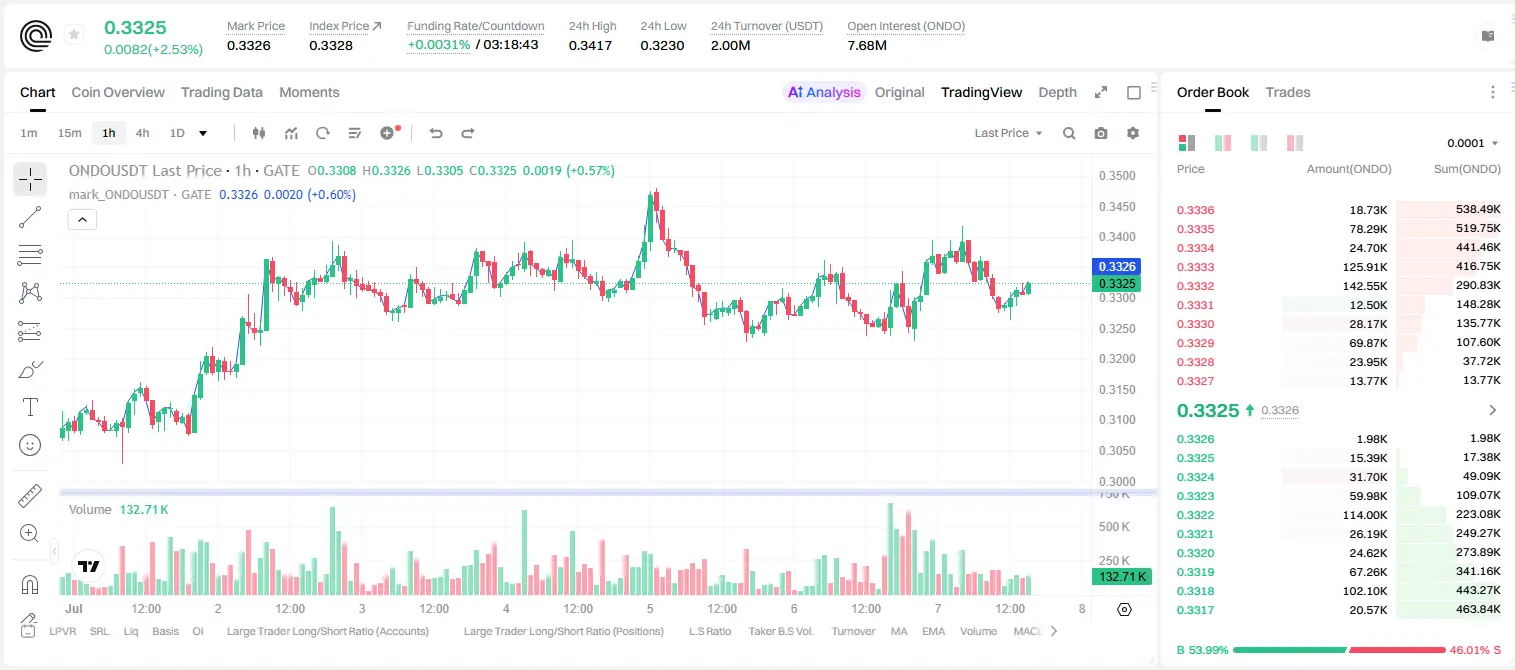Viewport: 1515px width, 670px height.
Task: Open chart settings gear icon
Action: (x=1133, y=133)
